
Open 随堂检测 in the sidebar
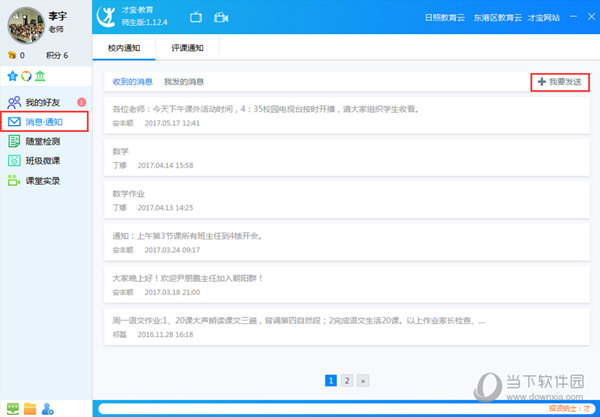pos(43,142)
